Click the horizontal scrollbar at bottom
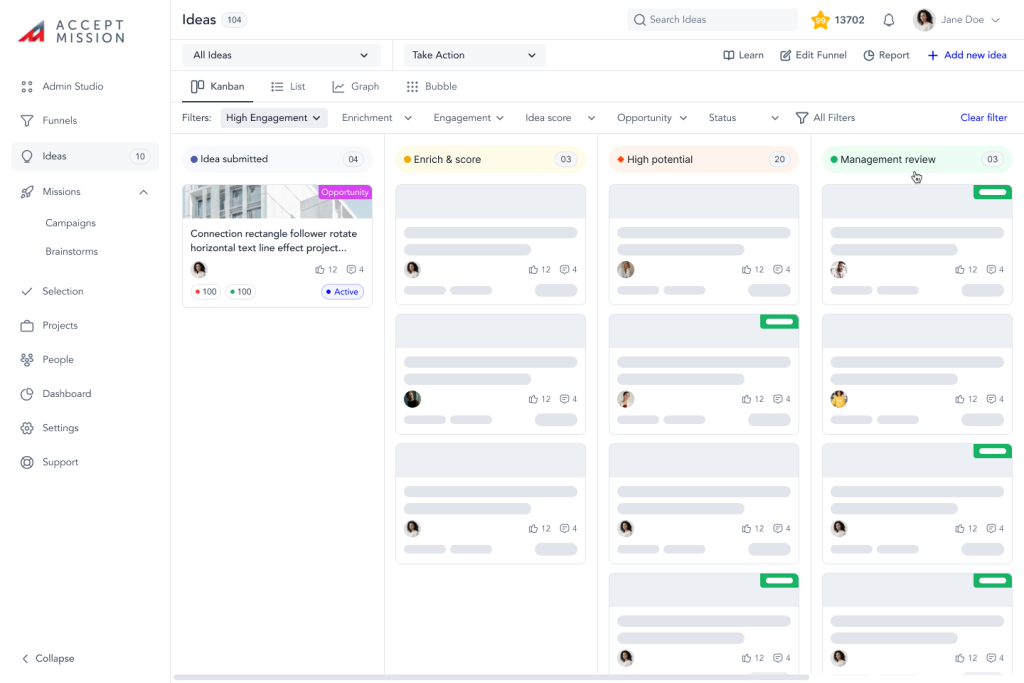 [x=490, y=677]
